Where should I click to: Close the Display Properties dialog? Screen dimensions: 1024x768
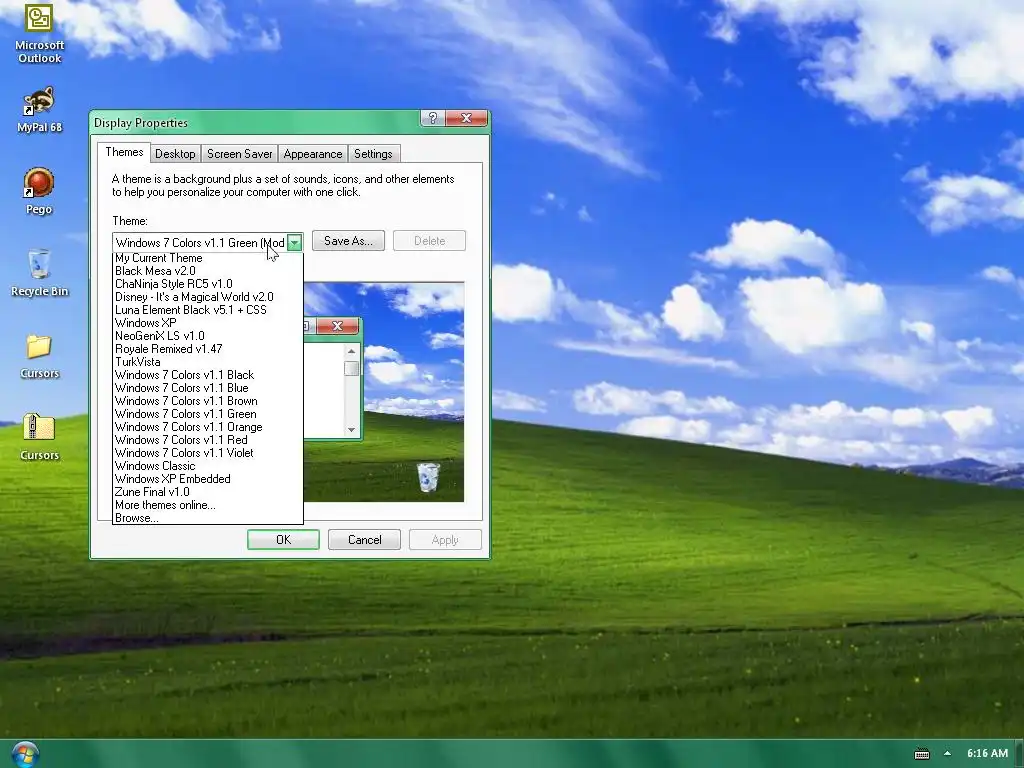pyautogui.click(x=466, y=118)
